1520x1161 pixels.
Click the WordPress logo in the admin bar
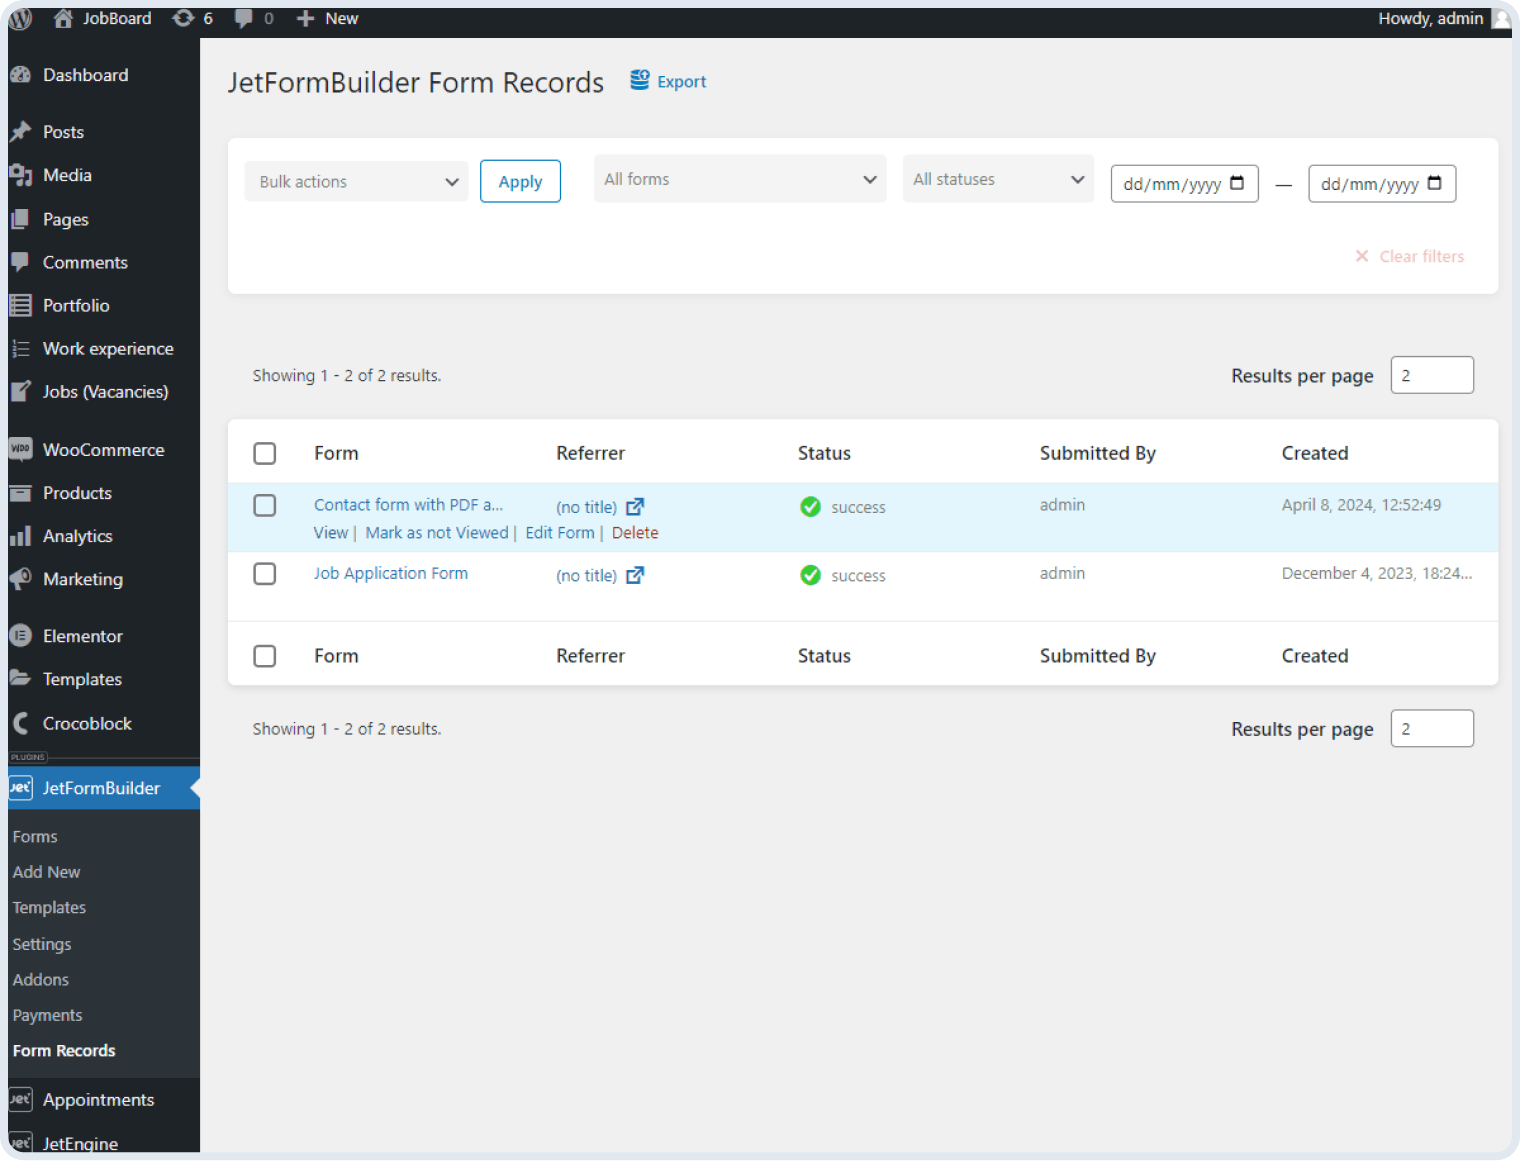[x=19, y=17]
